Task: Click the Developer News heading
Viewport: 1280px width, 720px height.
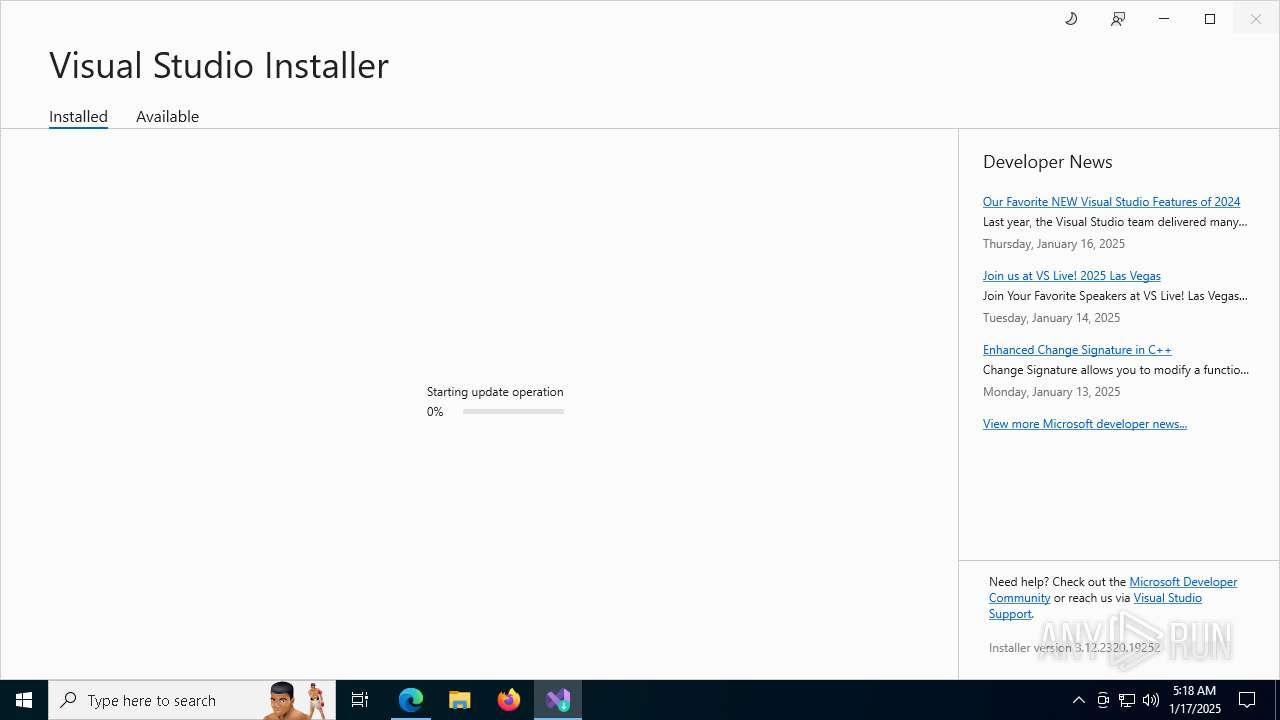Action: point(1047,162)
